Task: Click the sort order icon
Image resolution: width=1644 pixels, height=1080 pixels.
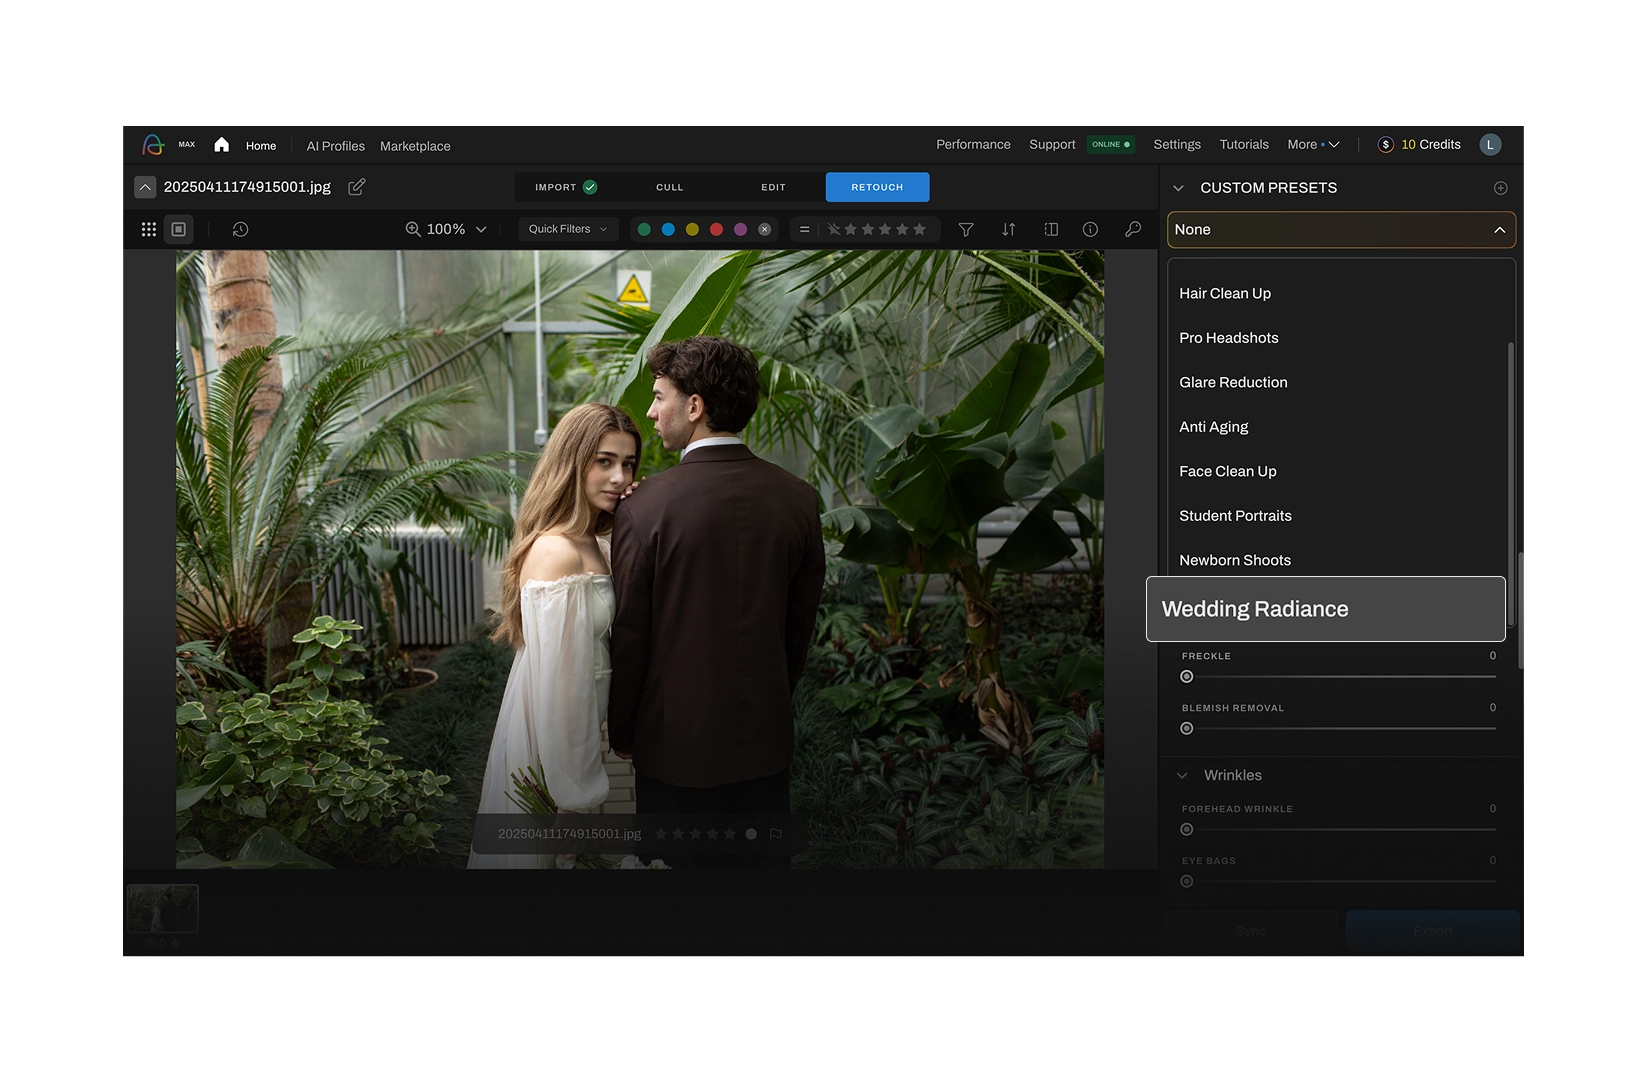Action: click(1008, 229)
